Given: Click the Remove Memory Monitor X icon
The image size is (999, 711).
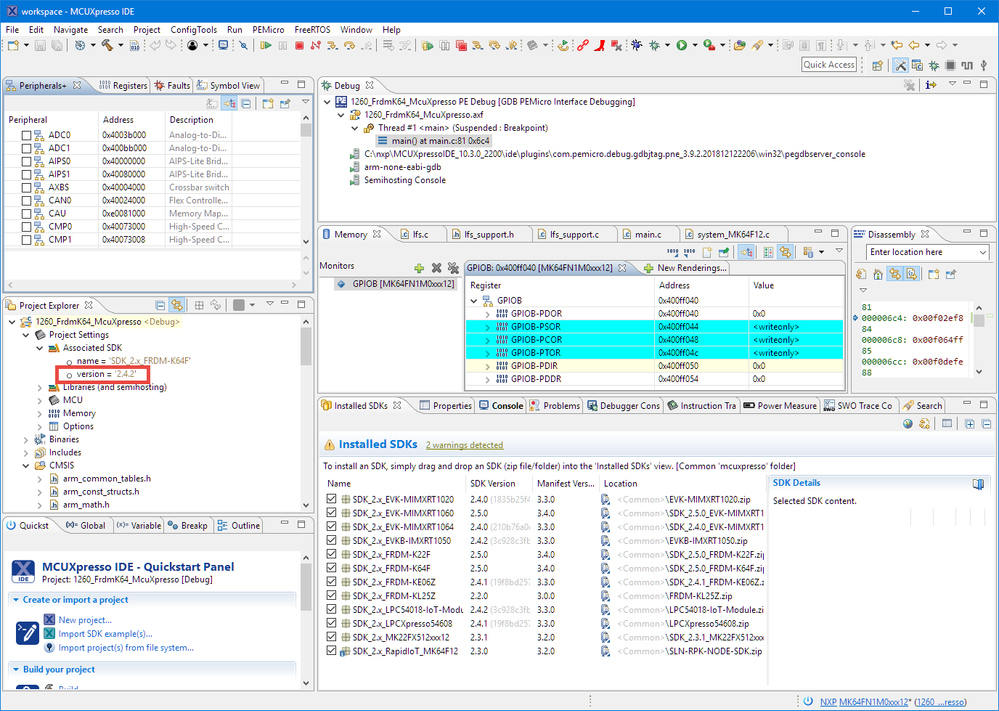Looking at the screenshot, I should click(436, 268).
